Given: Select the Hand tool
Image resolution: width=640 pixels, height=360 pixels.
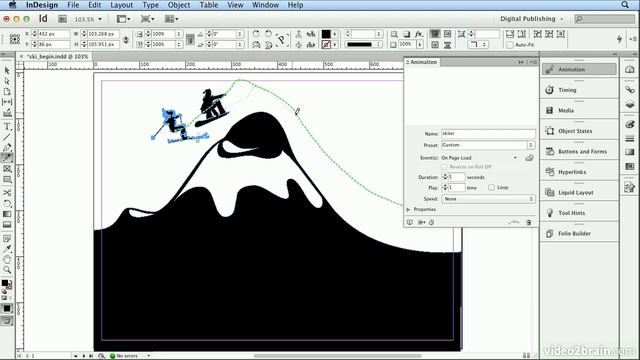Looking at the screenshot, I should tap(7, 259).
